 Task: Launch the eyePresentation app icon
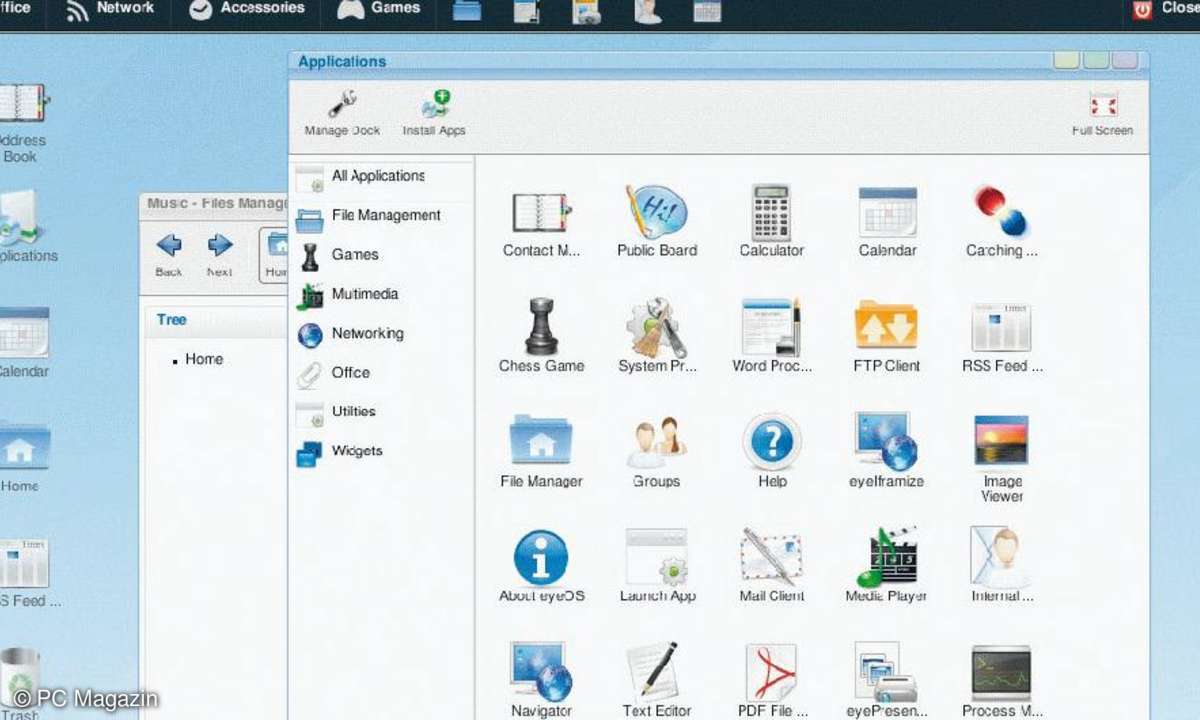(886, 672)
